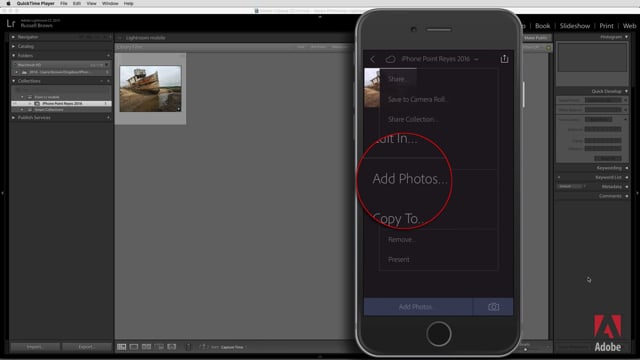This screenshot has width=640, height=360.
Task: Expand the Keyword List panel
Action: pyautogui.click(x=627, y=177)
